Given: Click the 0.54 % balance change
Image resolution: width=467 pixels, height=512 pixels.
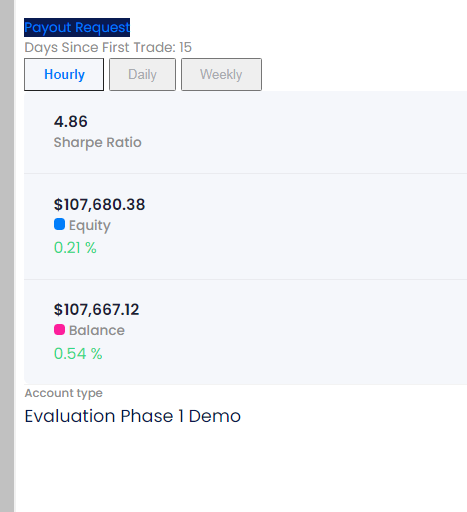Looking at the screenshot, I should tap(78, 353).
